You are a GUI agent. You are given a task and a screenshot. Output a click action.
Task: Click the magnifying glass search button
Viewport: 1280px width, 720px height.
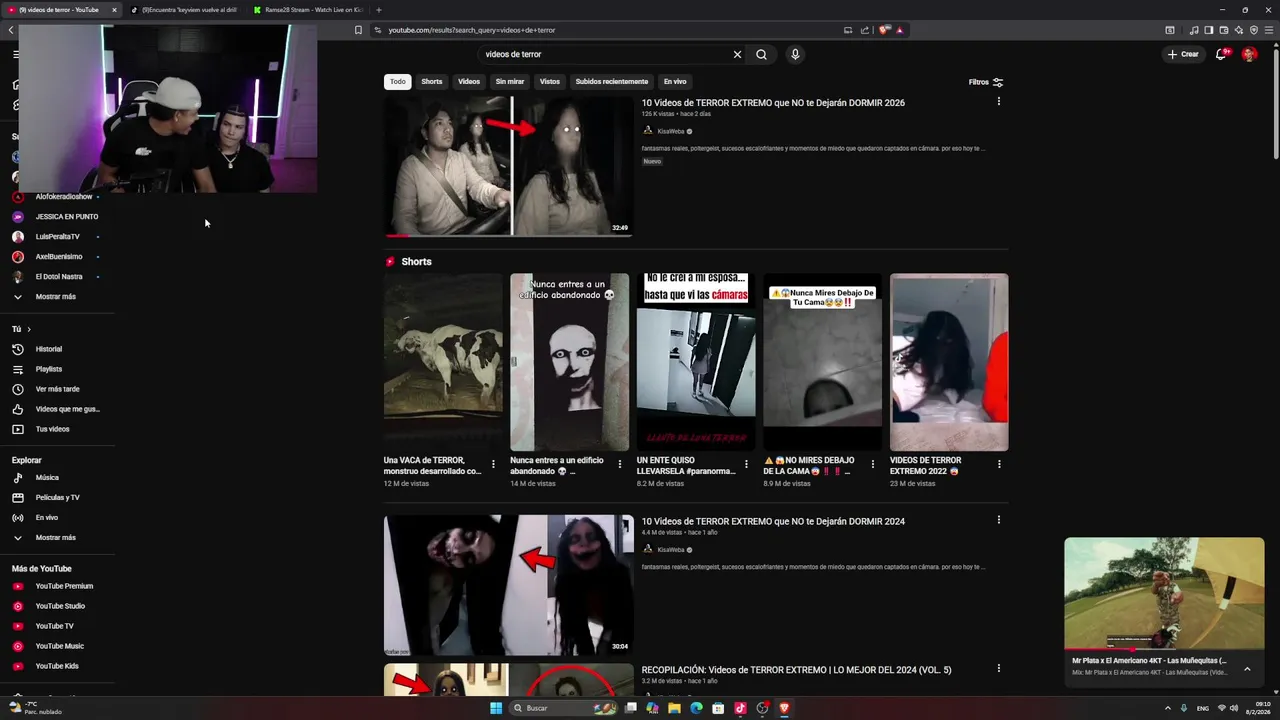pos(761,54)
